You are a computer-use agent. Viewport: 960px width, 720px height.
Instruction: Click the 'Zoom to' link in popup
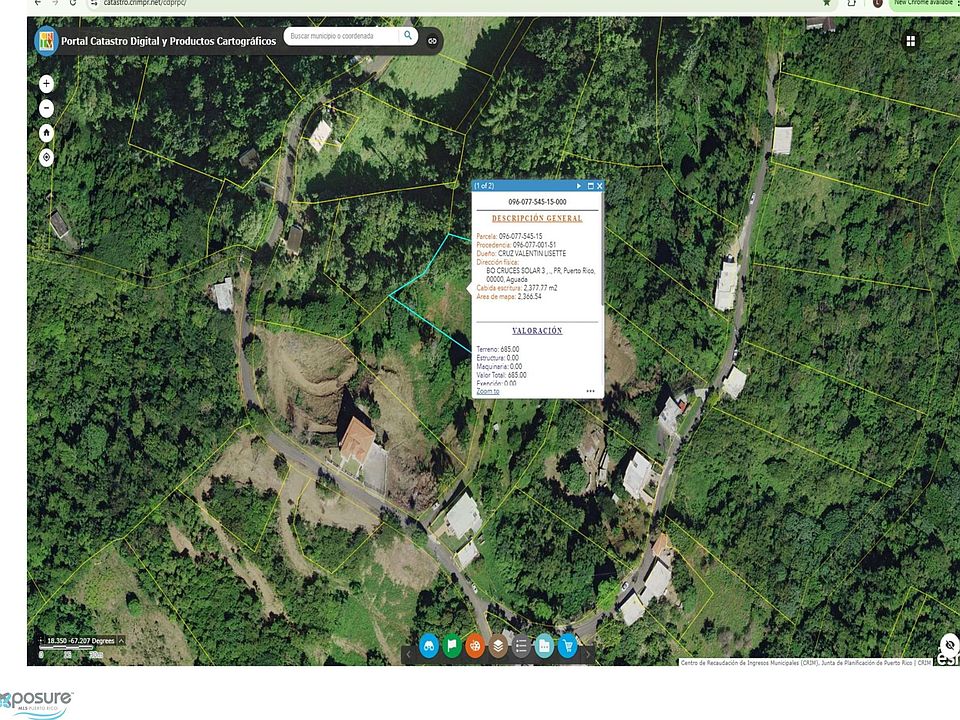(x=487, y=391)
